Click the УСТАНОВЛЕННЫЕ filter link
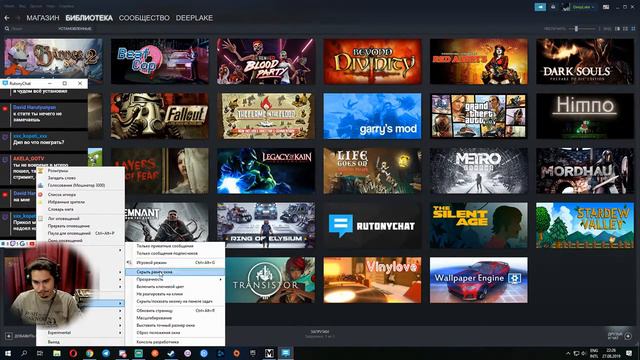640x360 pixels. coord(75,29)
